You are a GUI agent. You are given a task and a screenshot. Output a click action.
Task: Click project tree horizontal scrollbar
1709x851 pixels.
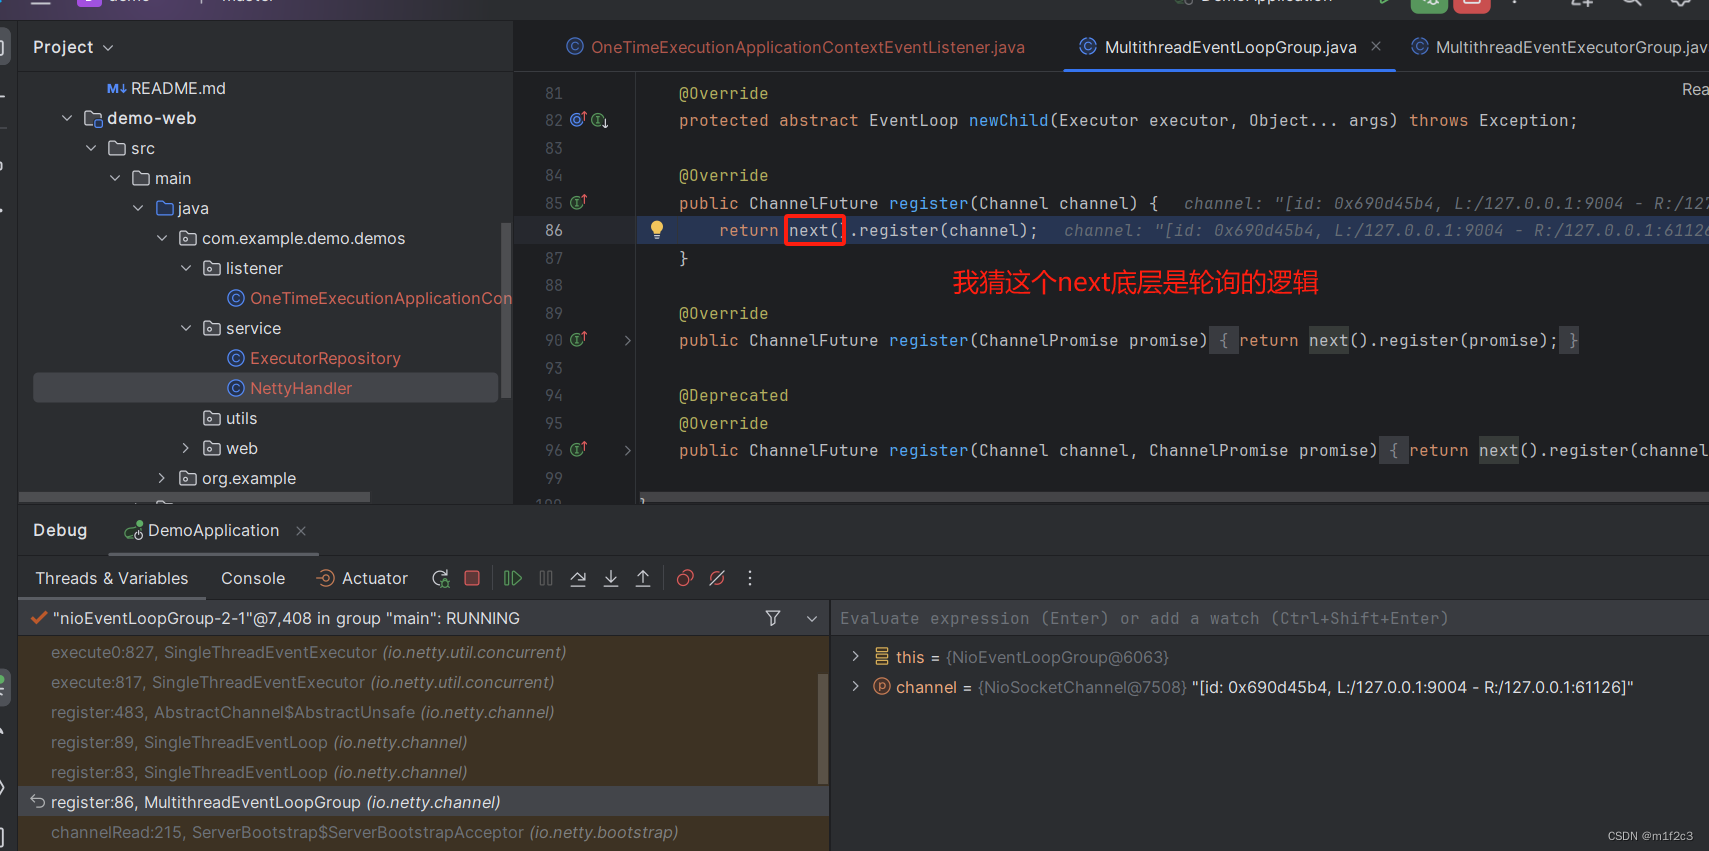pos(195,497)
